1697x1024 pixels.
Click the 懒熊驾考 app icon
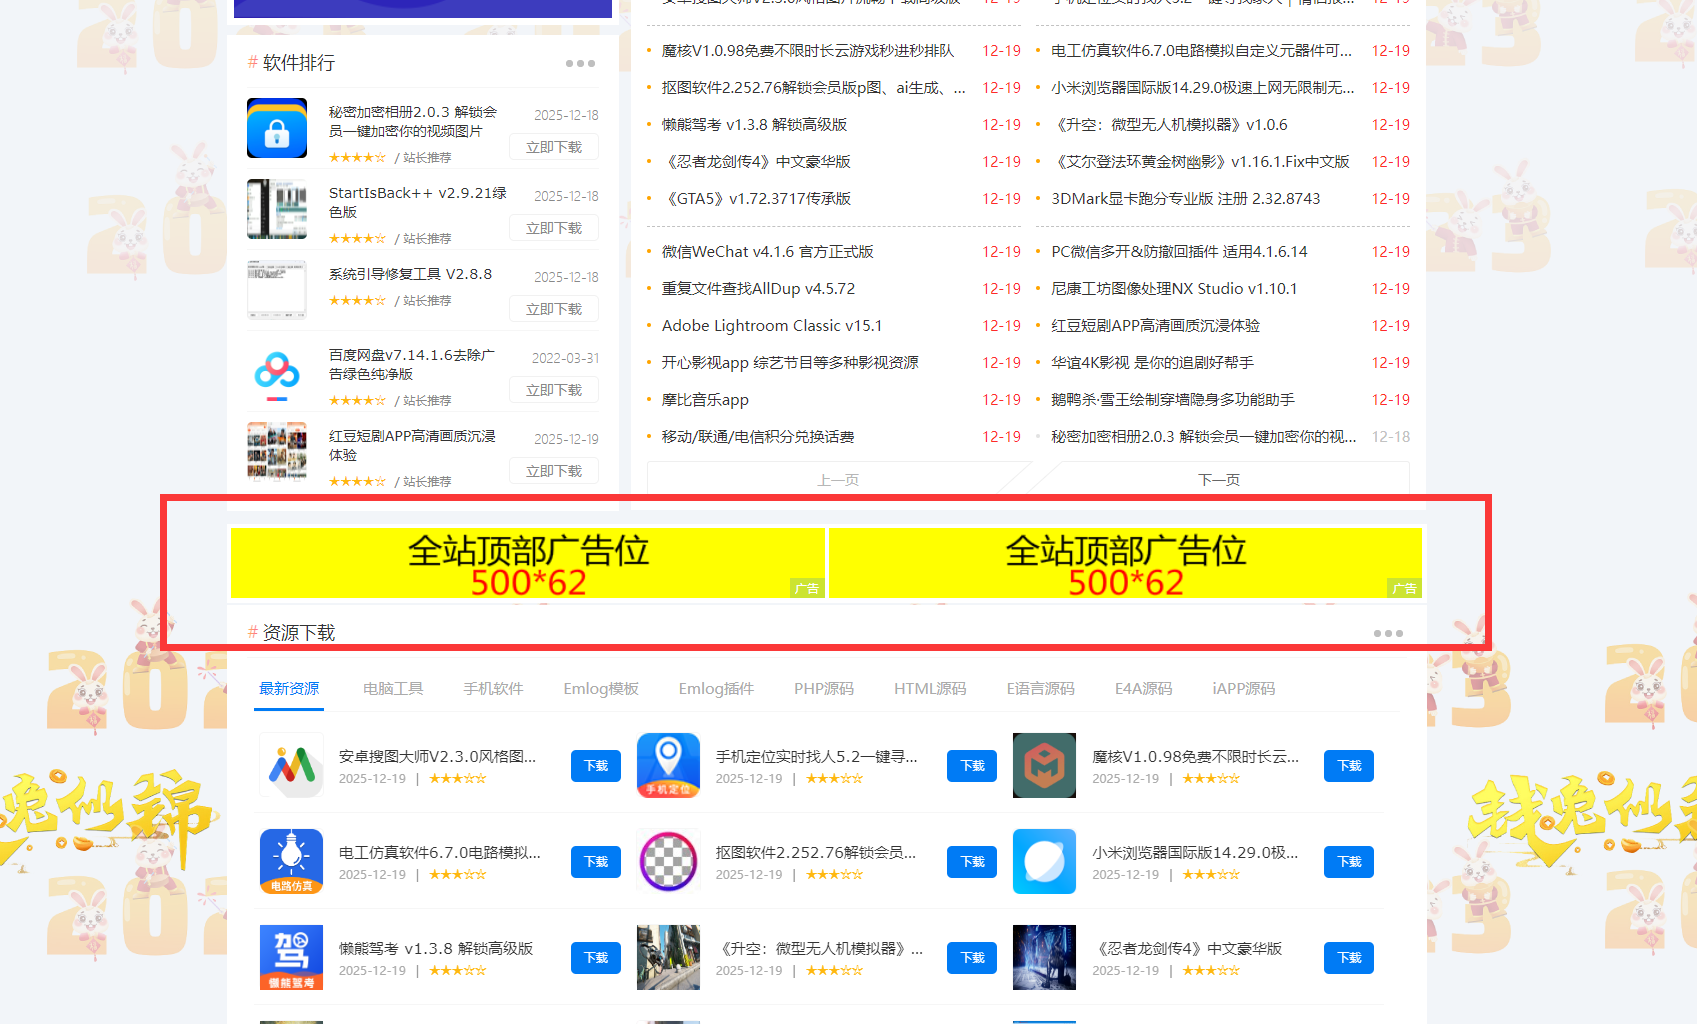pos(291,957)
